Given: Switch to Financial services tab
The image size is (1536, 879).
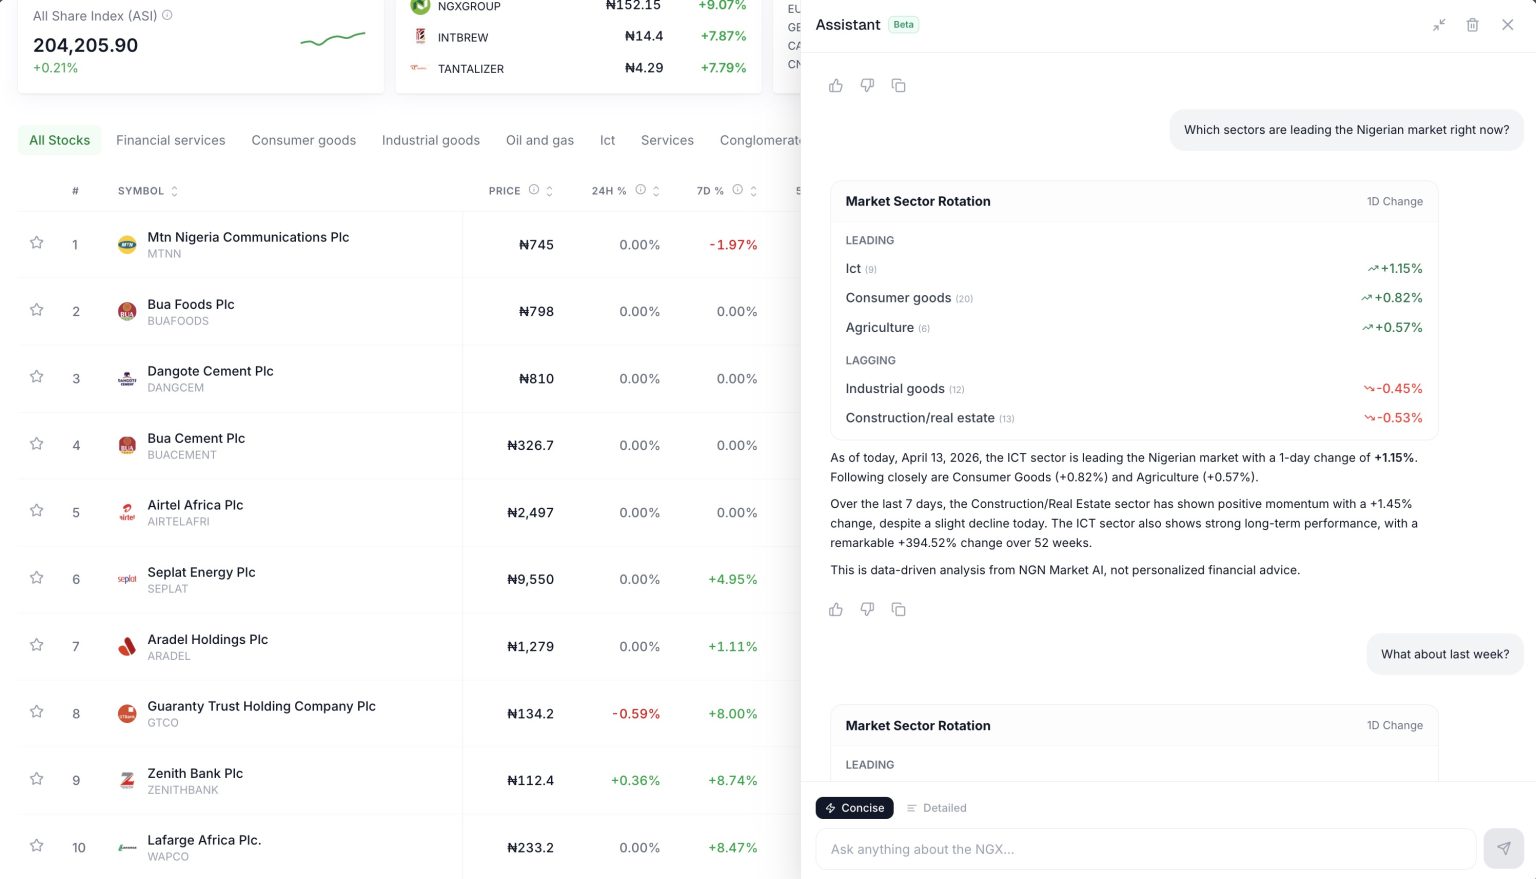Looking at the screenshot, I should [x=171, y=140].
